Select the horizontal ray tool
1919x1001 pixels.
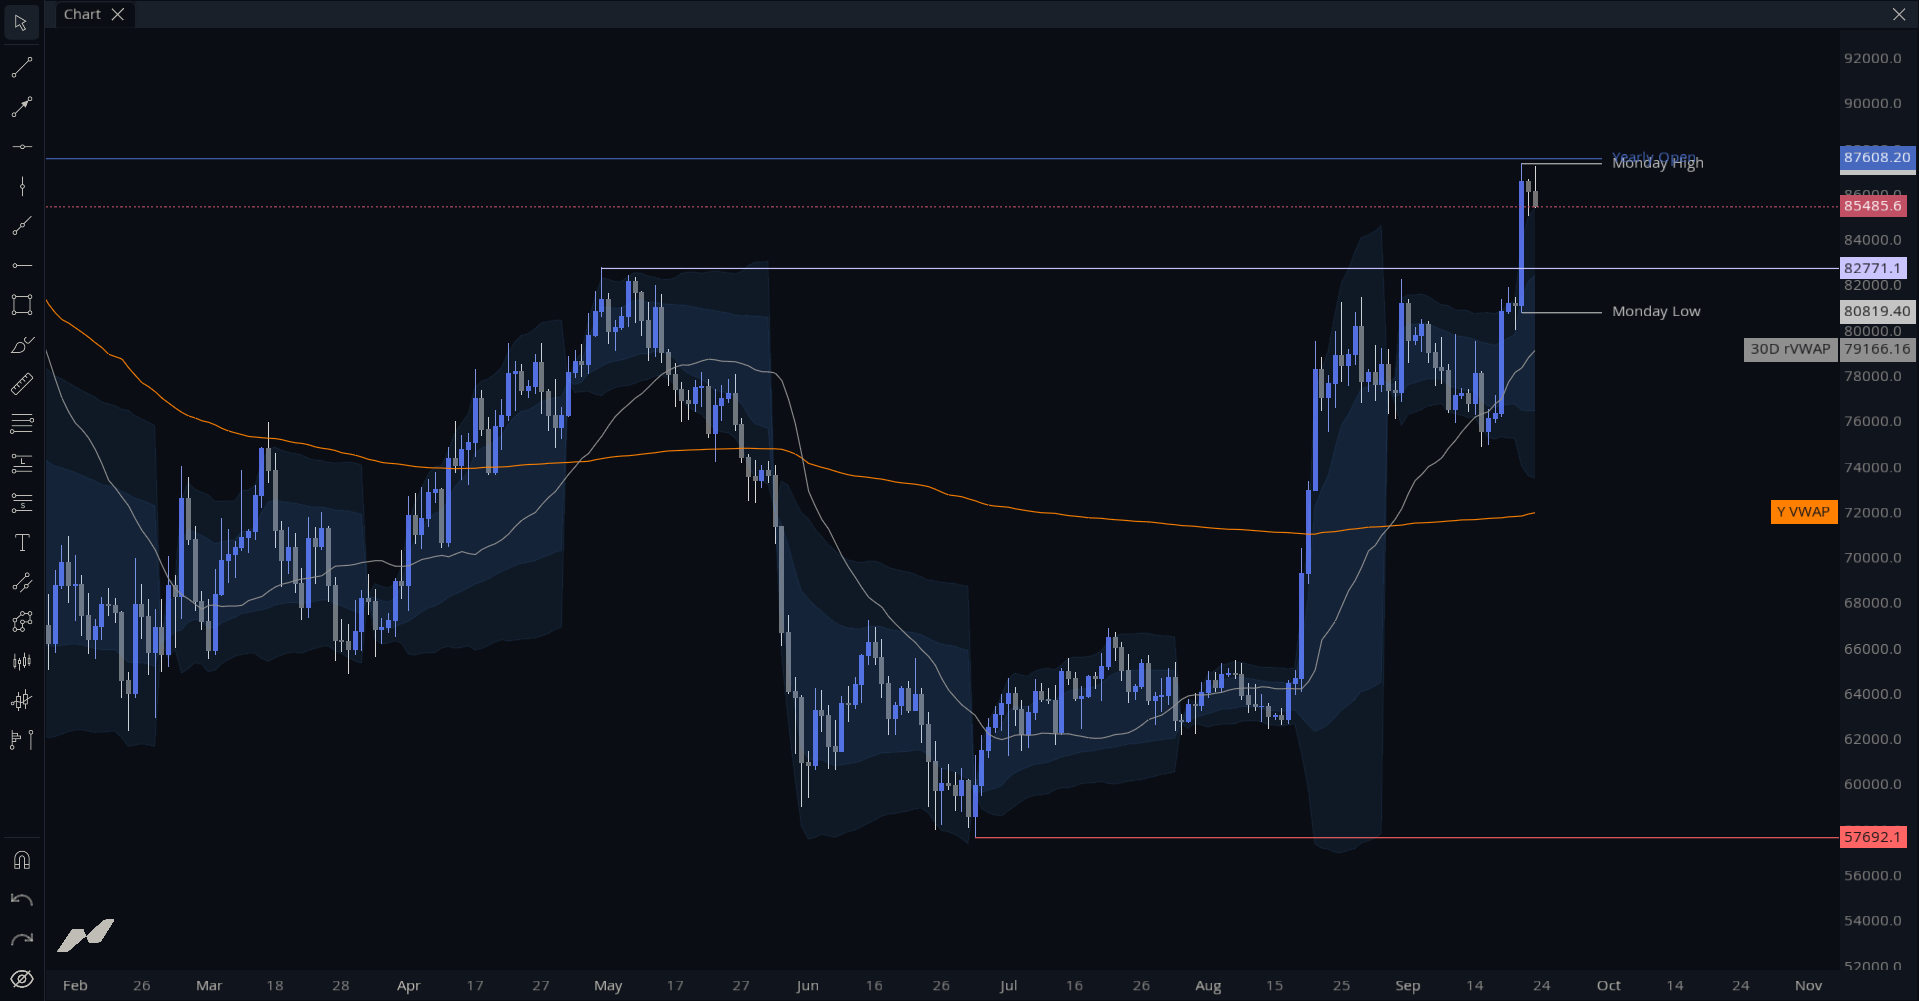(21, 265)
